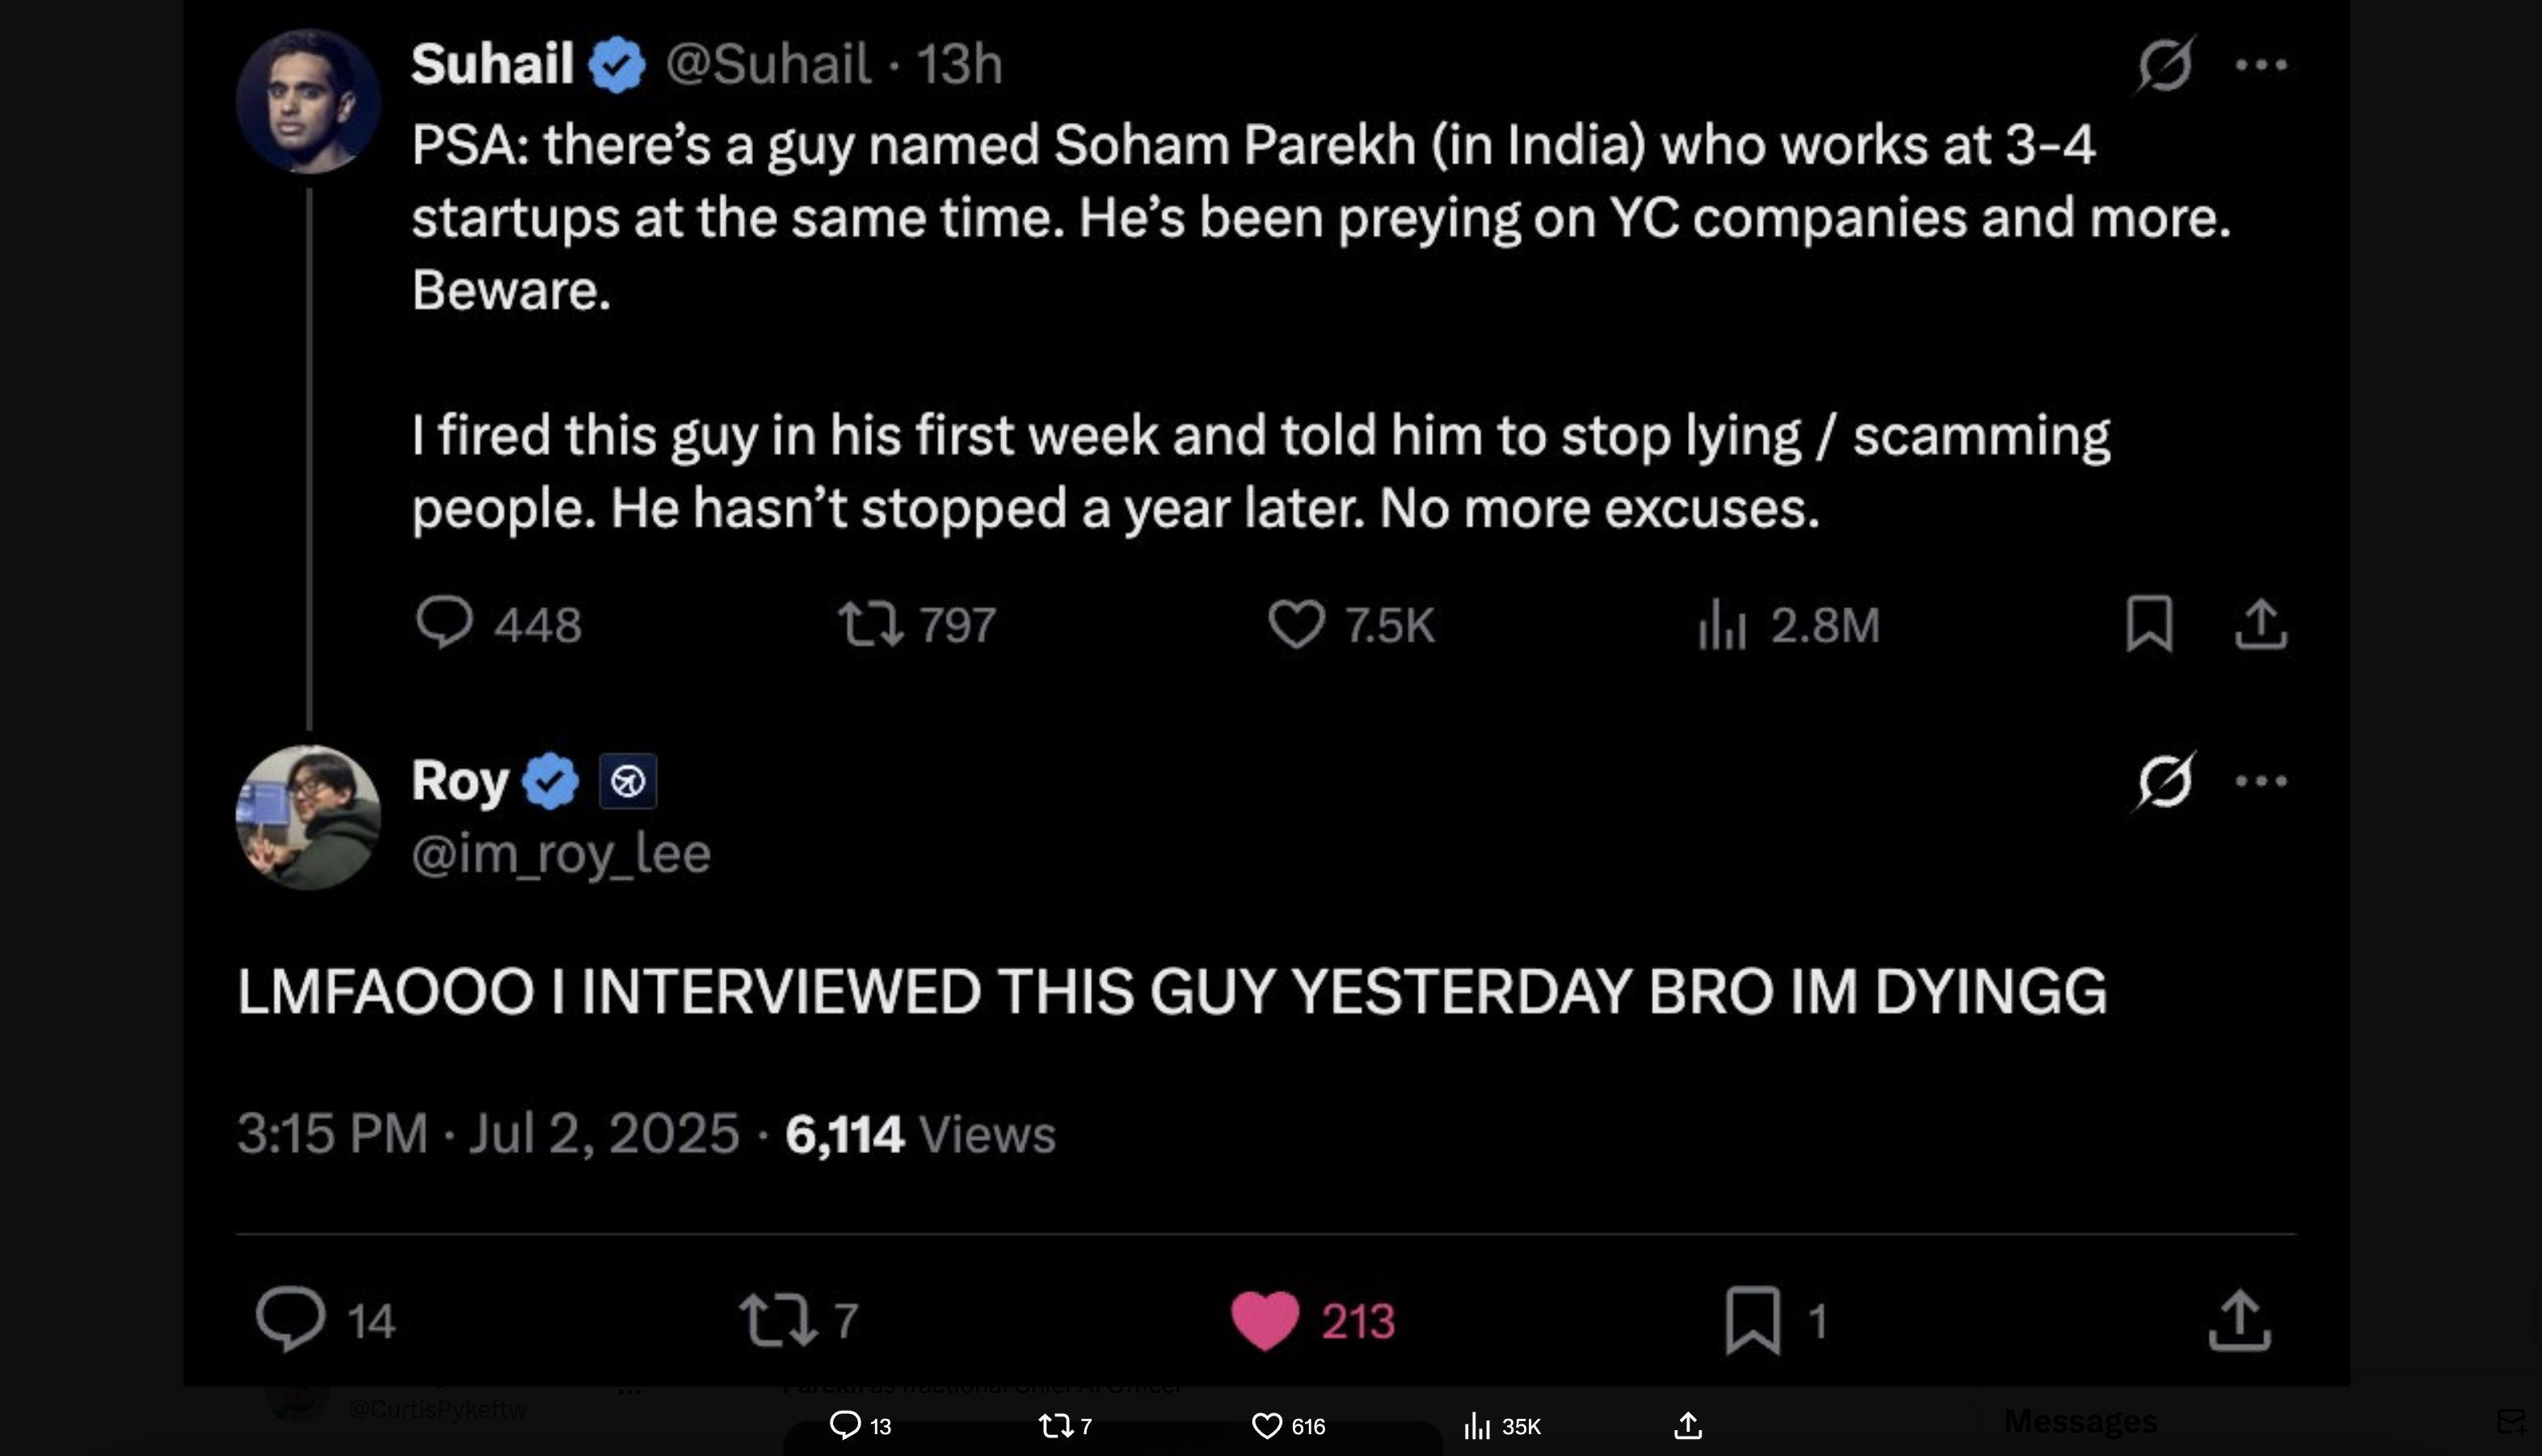Like Suhail's tweet with 7.5K likes
This screenshot has width=2542, height=1456.
pyautogui.click(x=1296, y=624)
